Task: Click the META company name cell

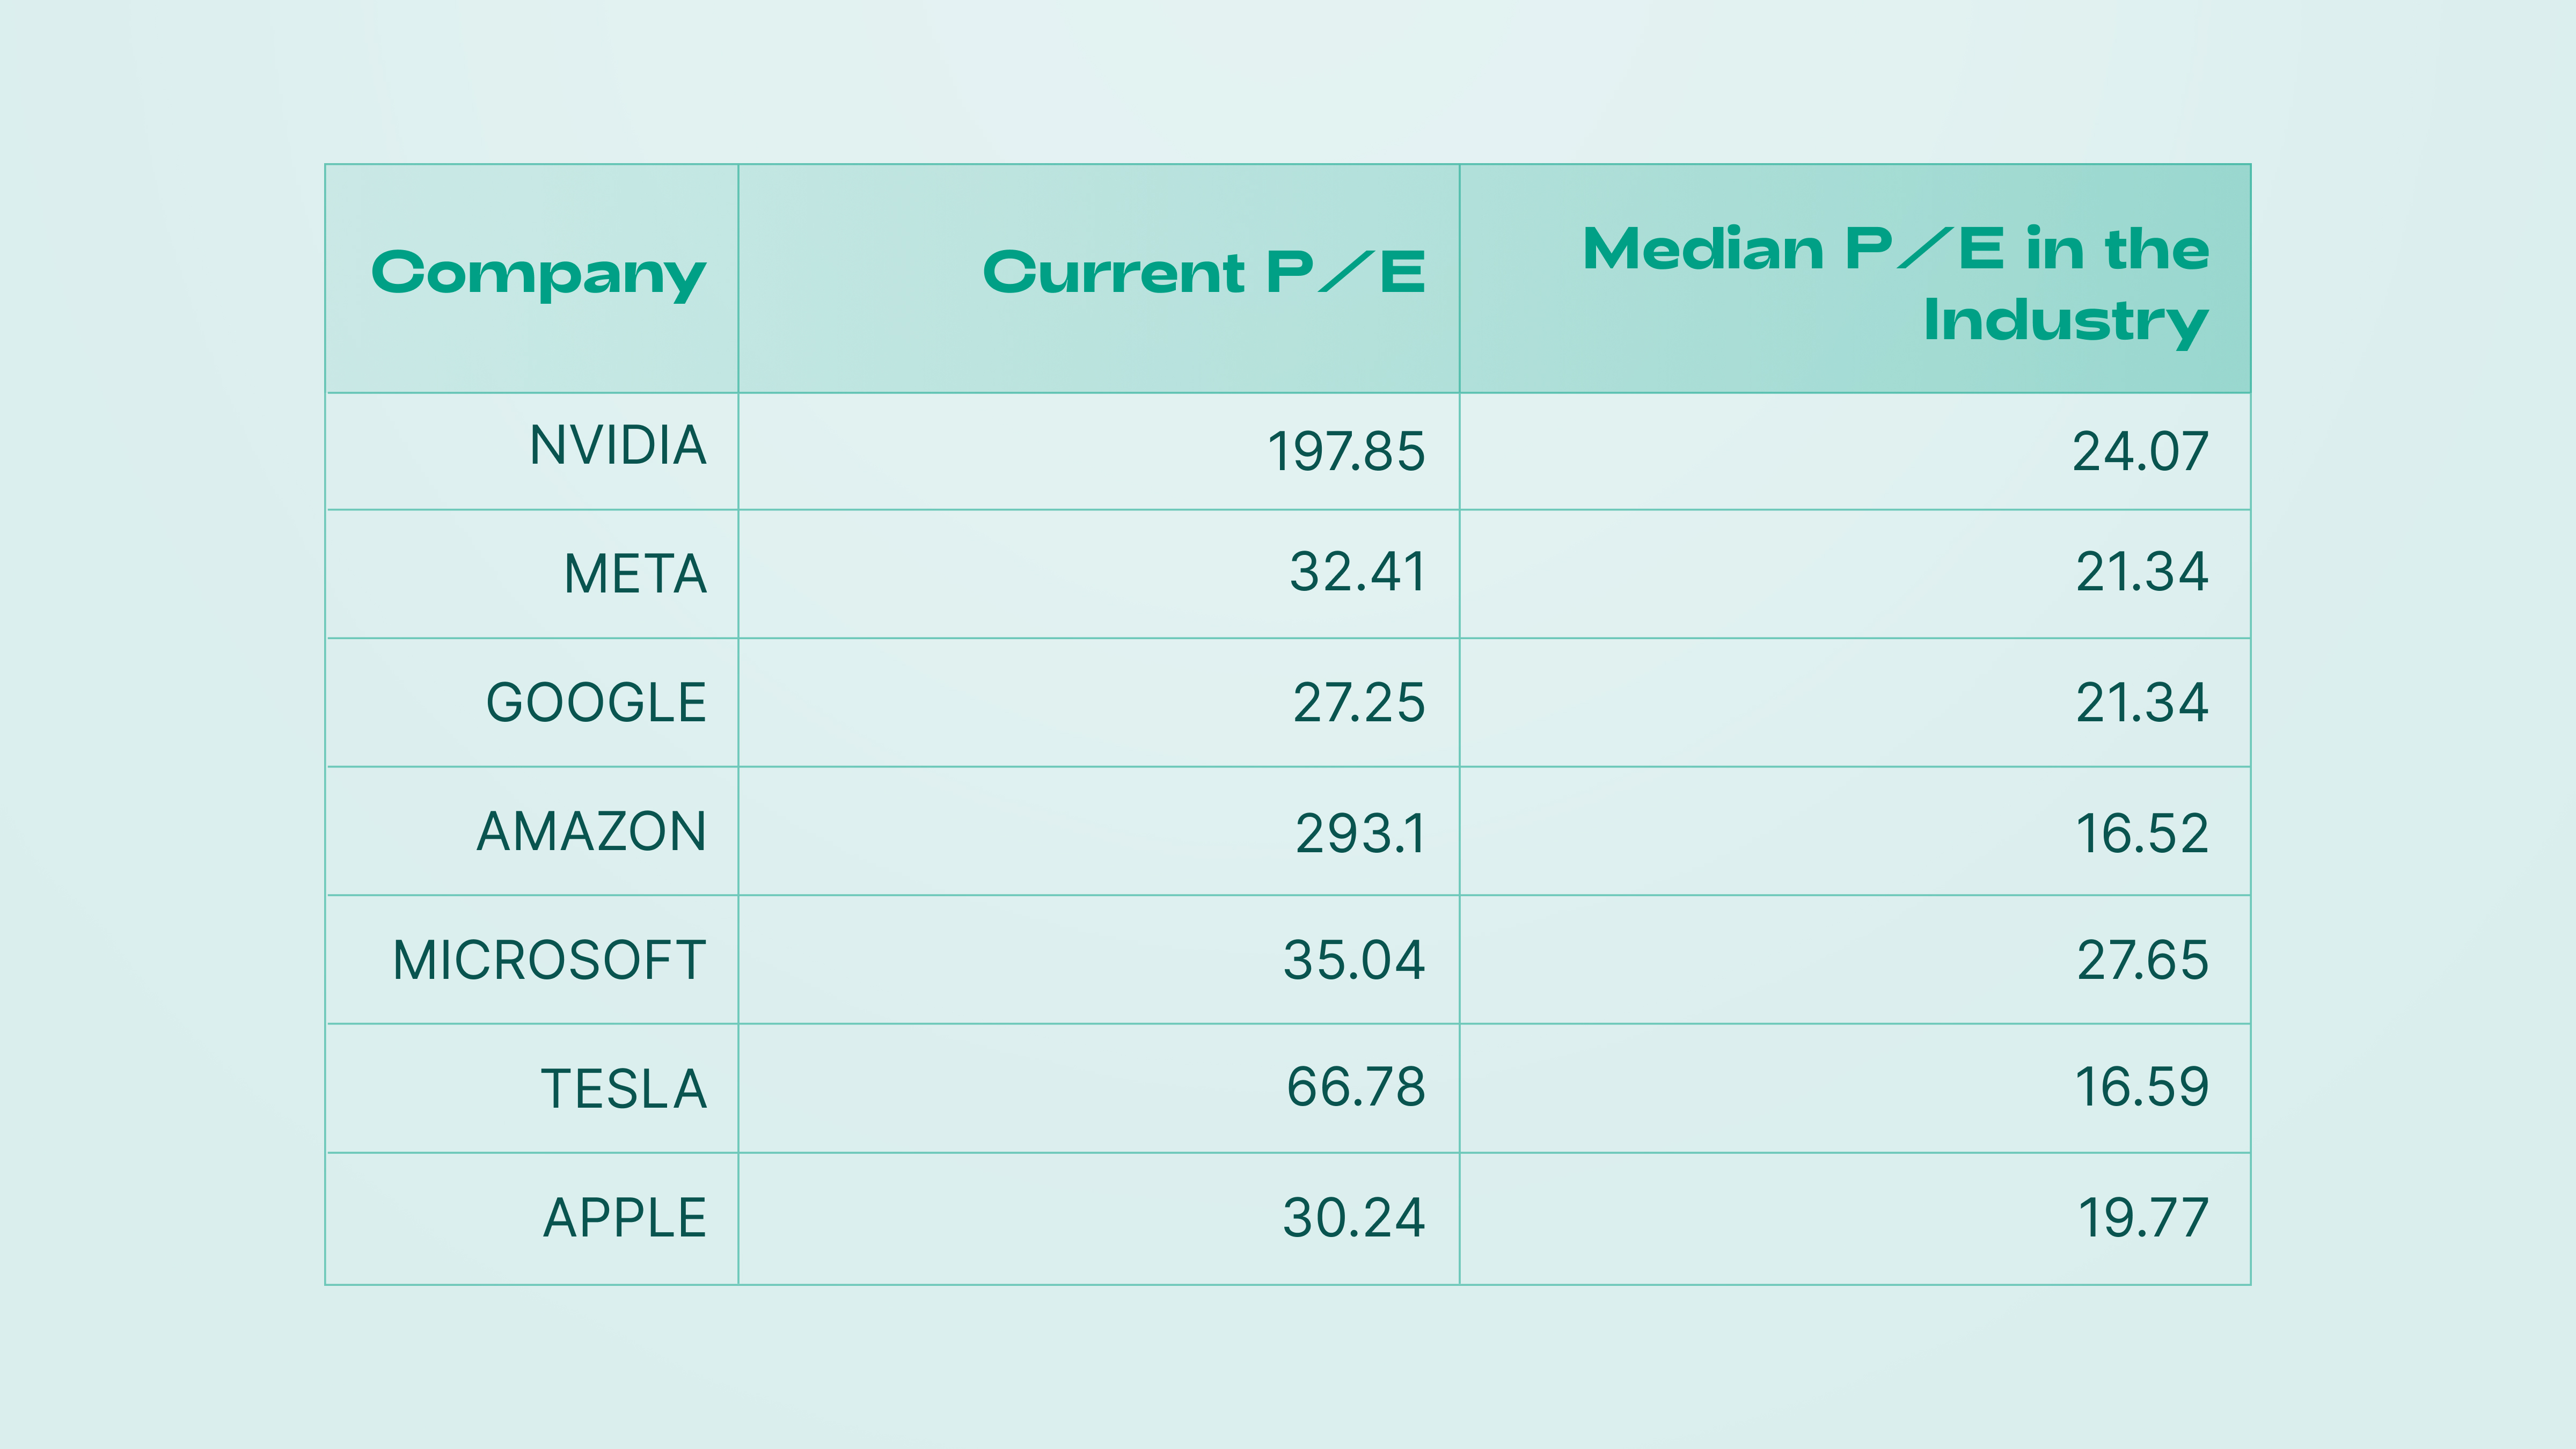Action: pyautogui.click(x=635, y=574)
